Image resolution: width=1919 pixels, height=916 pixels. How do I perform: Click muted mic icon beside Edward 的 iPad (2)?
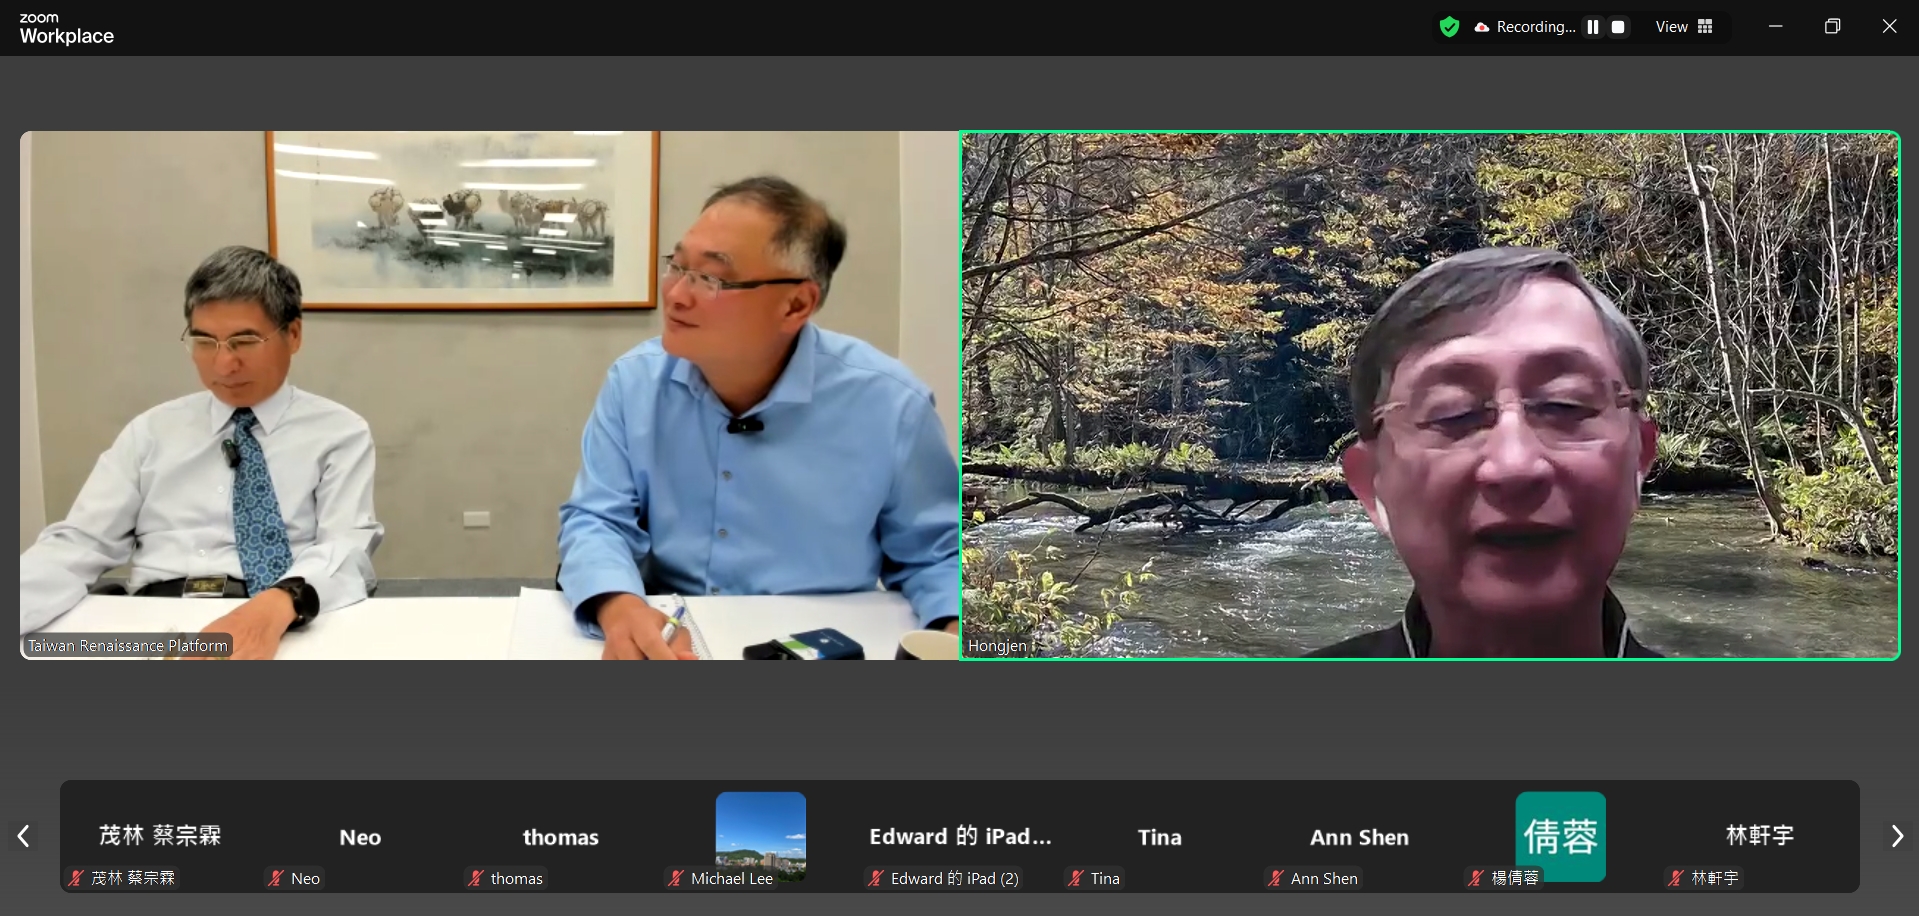pos(876,878)
